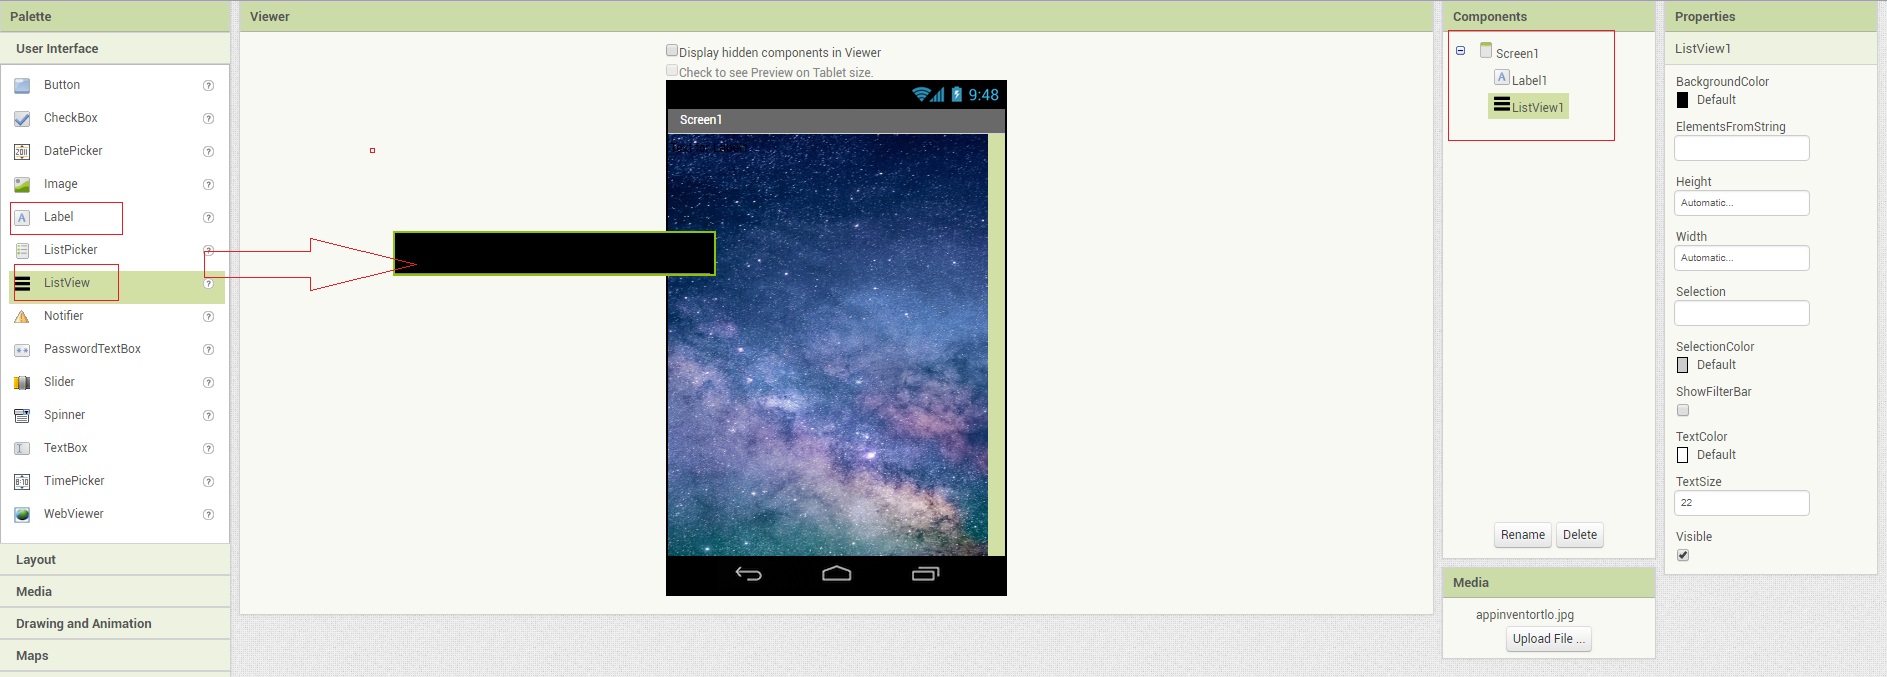
Task: Click the DatePicker icon in palette
Action: 22,152
